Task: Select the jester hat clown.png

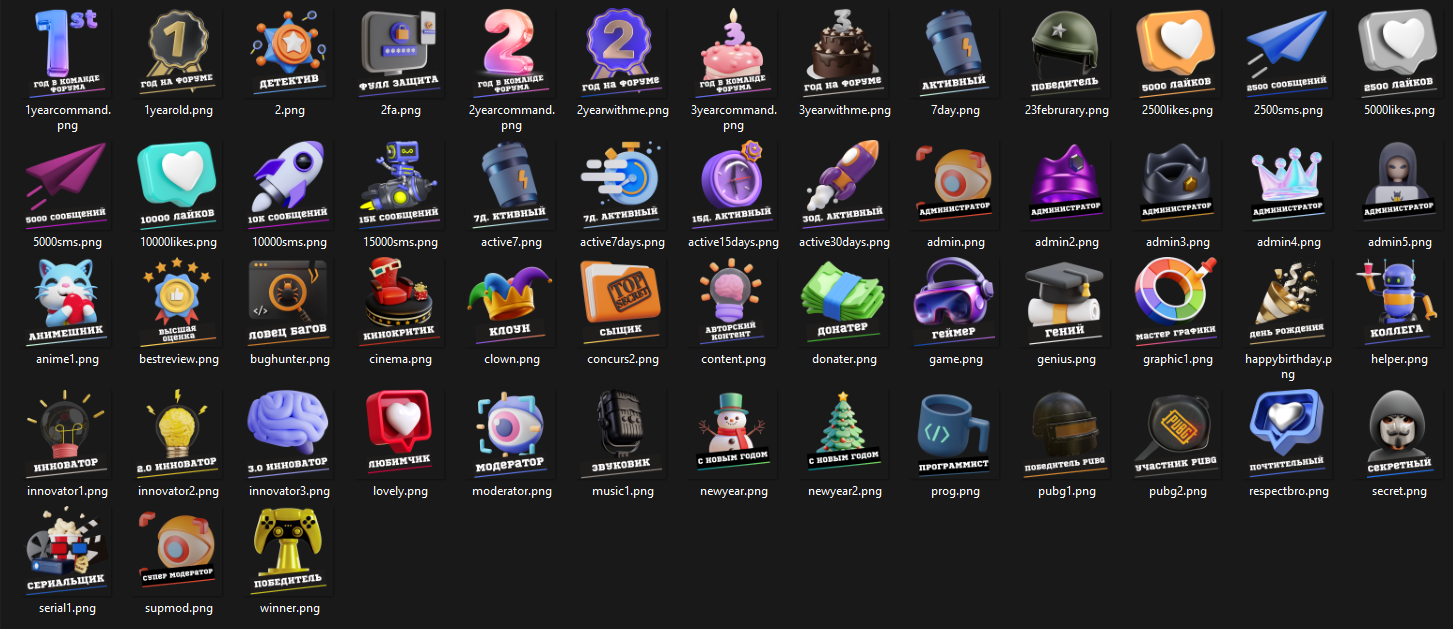Action: [512, 302]
